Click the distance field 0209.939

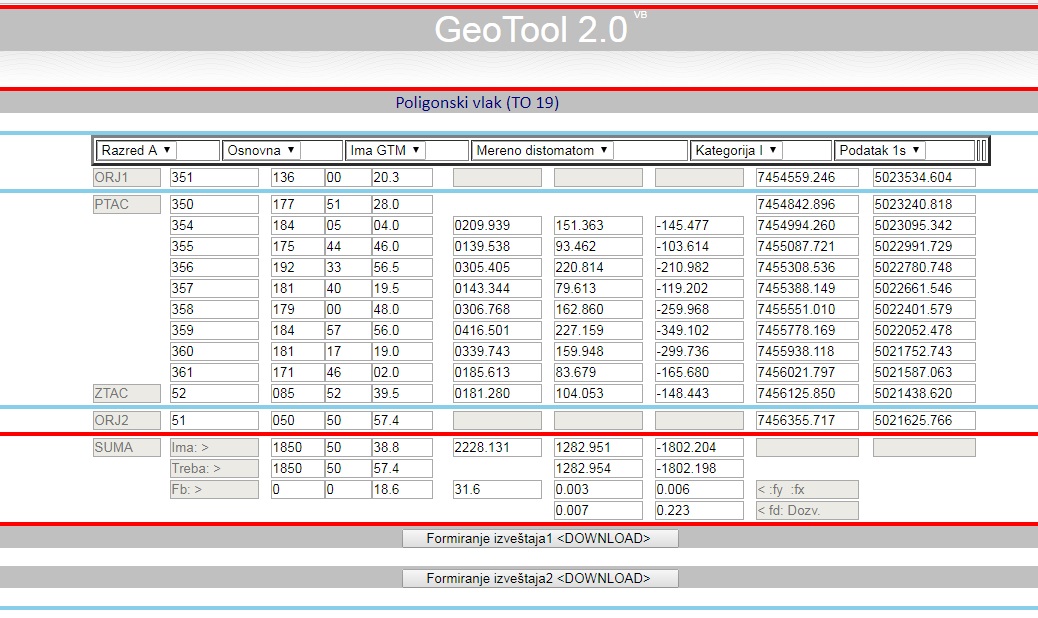point(497,226)
